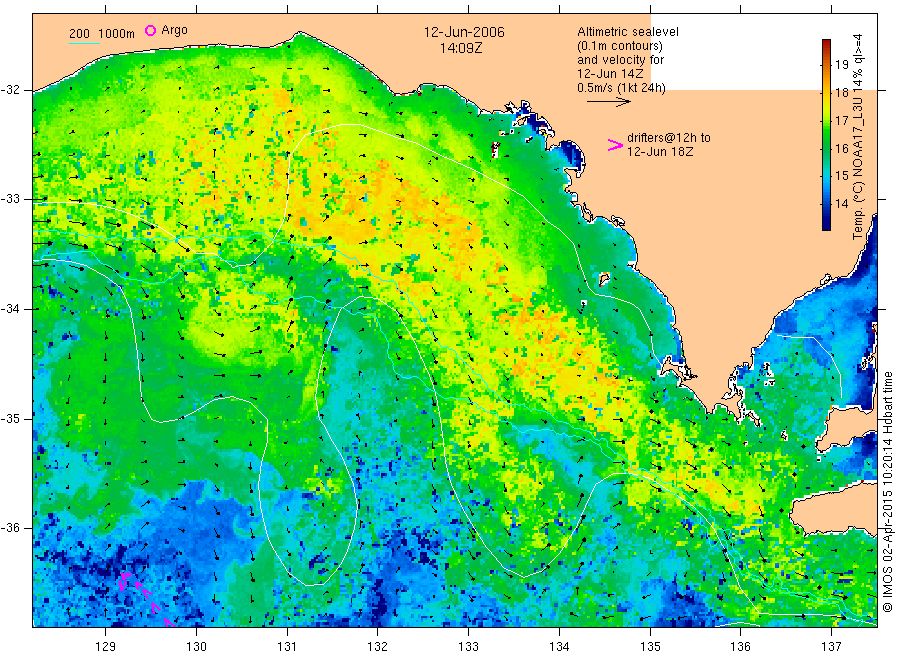
Task: Click the 12-Jun-2006 date title
Action: [x=464, y=32]
